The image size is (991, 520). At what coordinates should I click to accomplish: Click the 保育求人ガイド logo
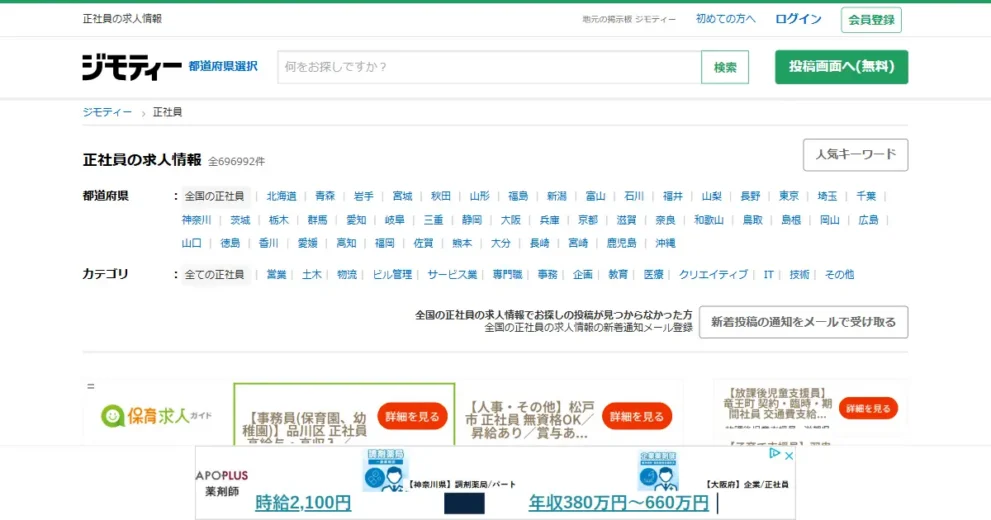click(x=156, y=416)
